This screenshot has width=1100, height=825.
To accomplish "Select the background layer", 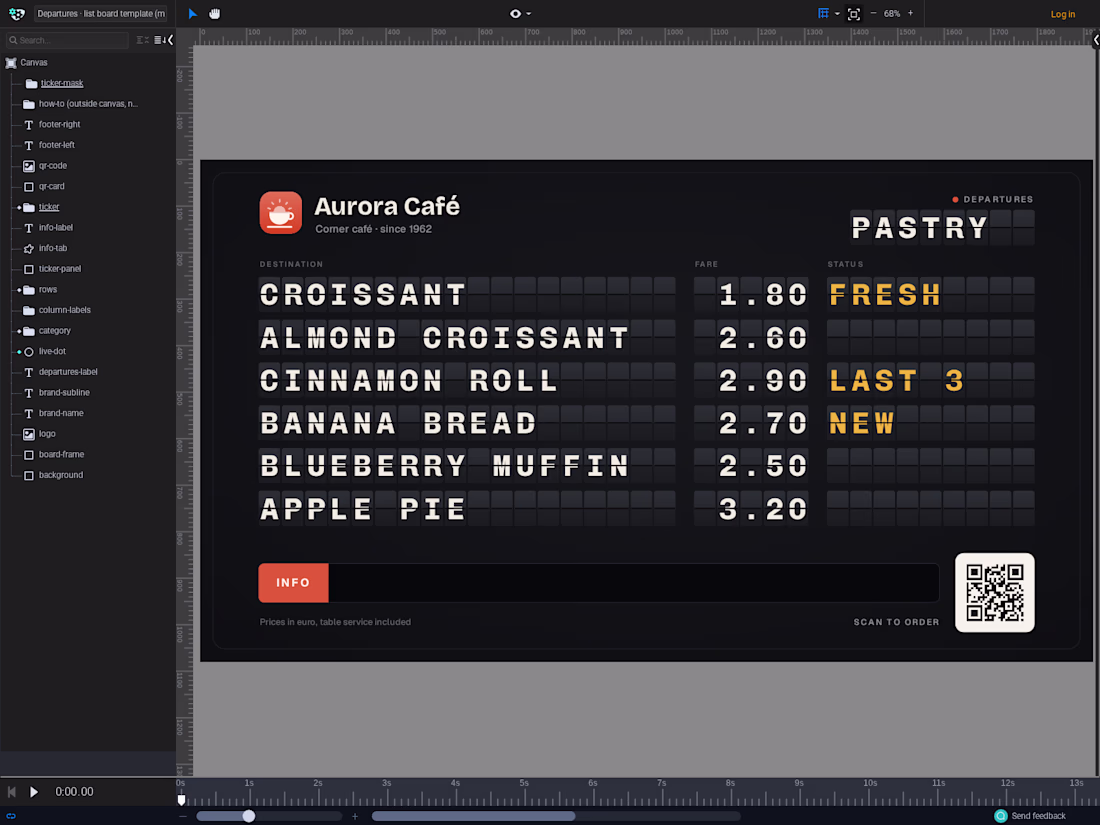I will (60, 475).
